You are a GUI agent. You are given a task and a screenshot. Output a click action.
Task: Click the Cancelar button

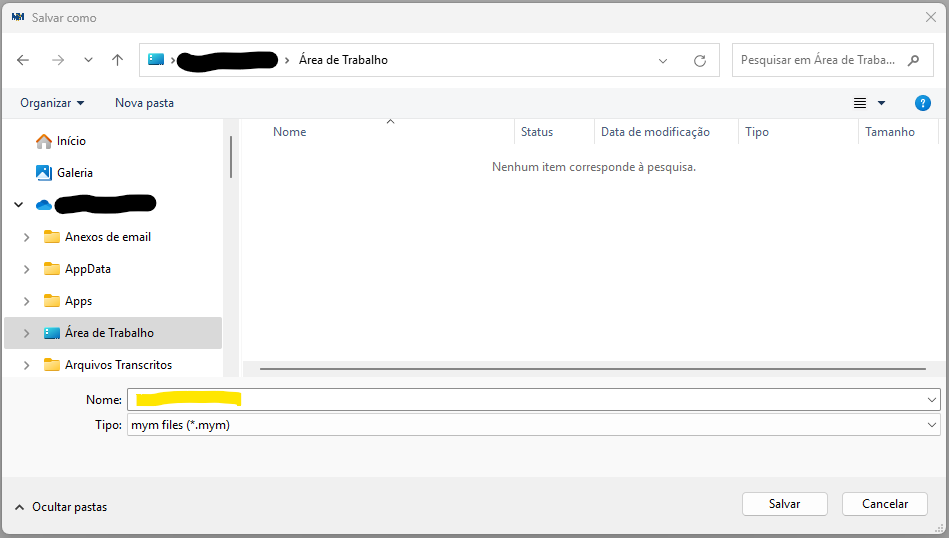click(884, 504)
